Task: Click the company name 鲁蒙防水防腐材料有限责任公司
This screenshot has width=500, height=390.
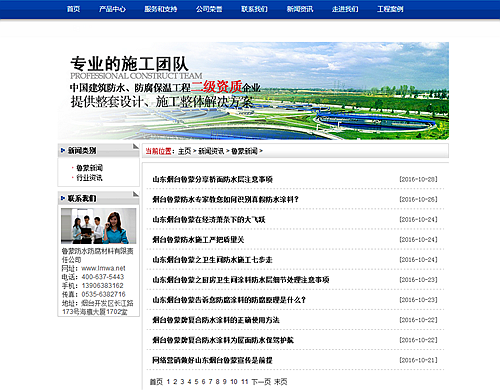Action: 98,255
